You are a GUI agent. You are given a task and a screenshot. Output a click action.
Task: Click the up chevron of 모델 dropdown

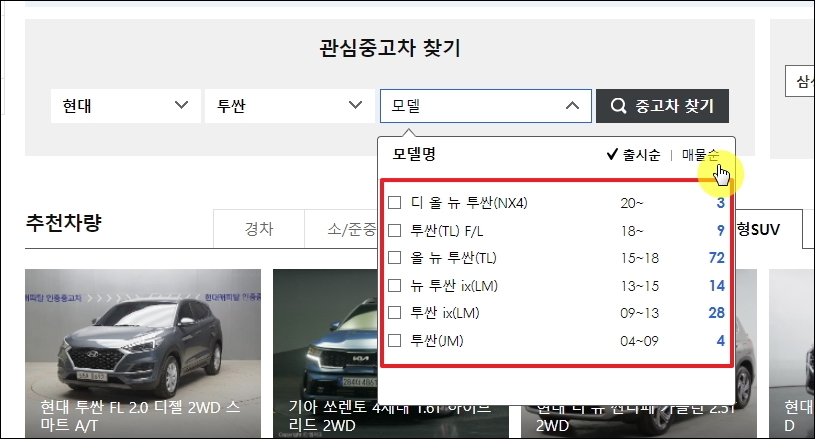[572, 106]
